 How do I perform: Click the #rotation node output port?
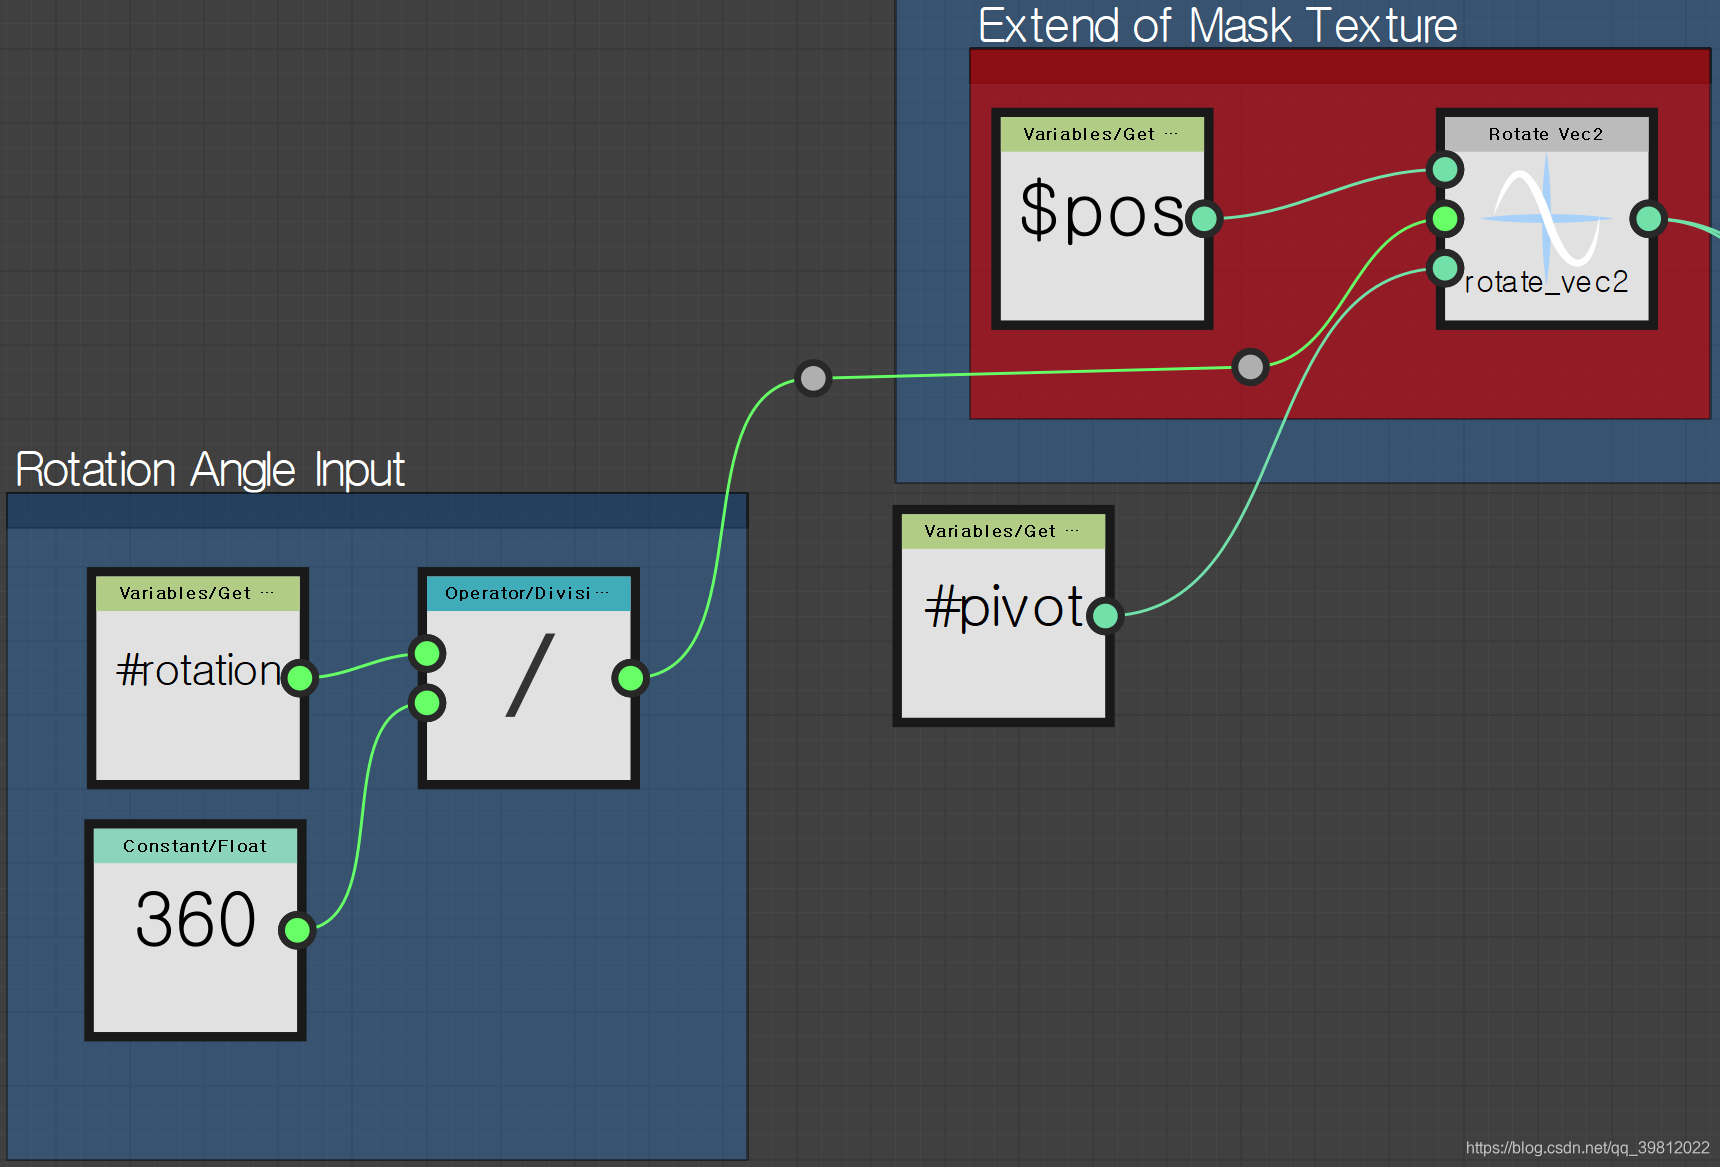(299, 679)
